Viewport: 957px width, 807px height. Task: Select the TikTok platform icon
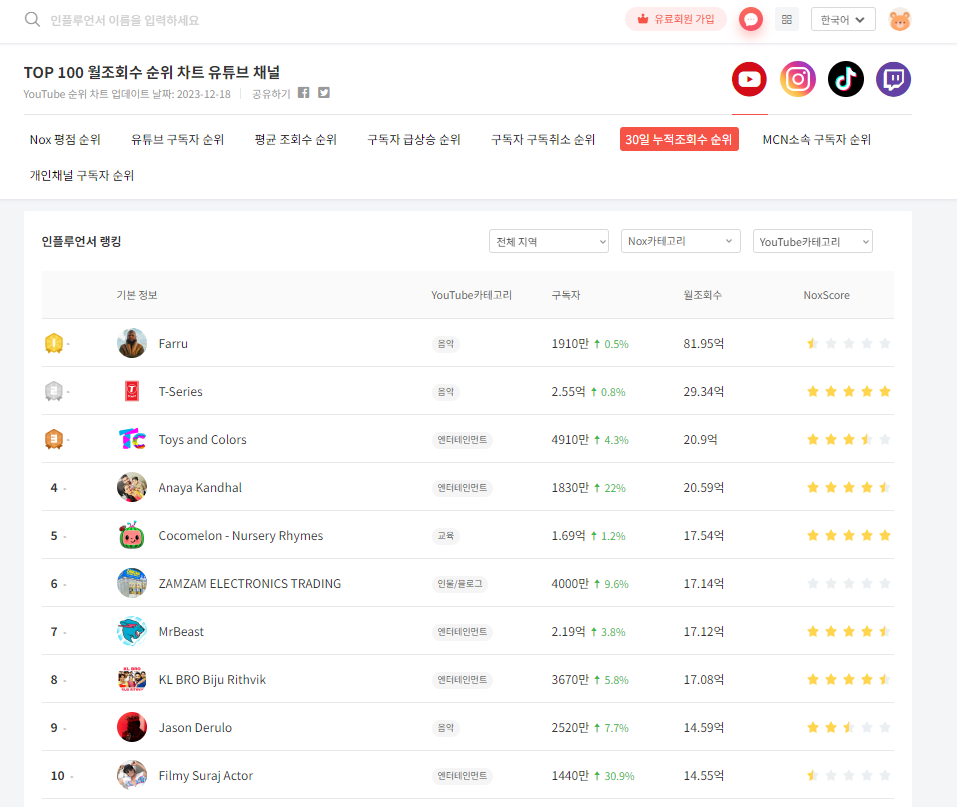pos(845,79)
